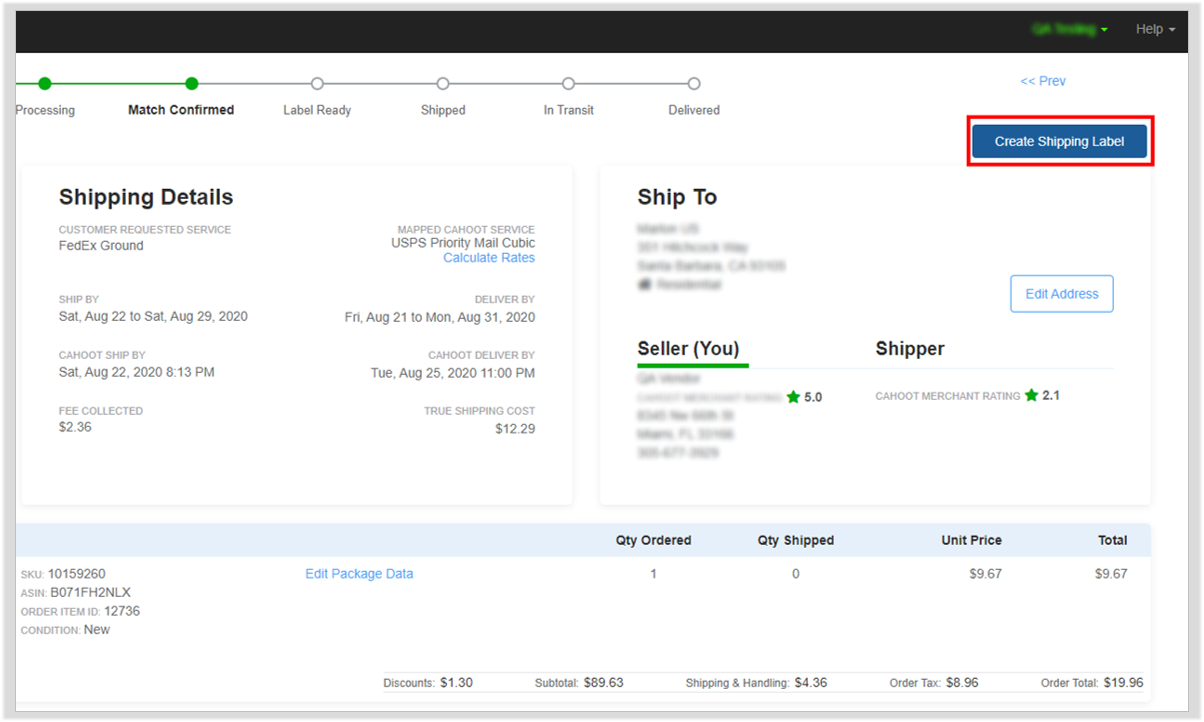Click the ASIN value B071FH2NLX
This screenshot has height=722, width=1204.
pos(91,592)
